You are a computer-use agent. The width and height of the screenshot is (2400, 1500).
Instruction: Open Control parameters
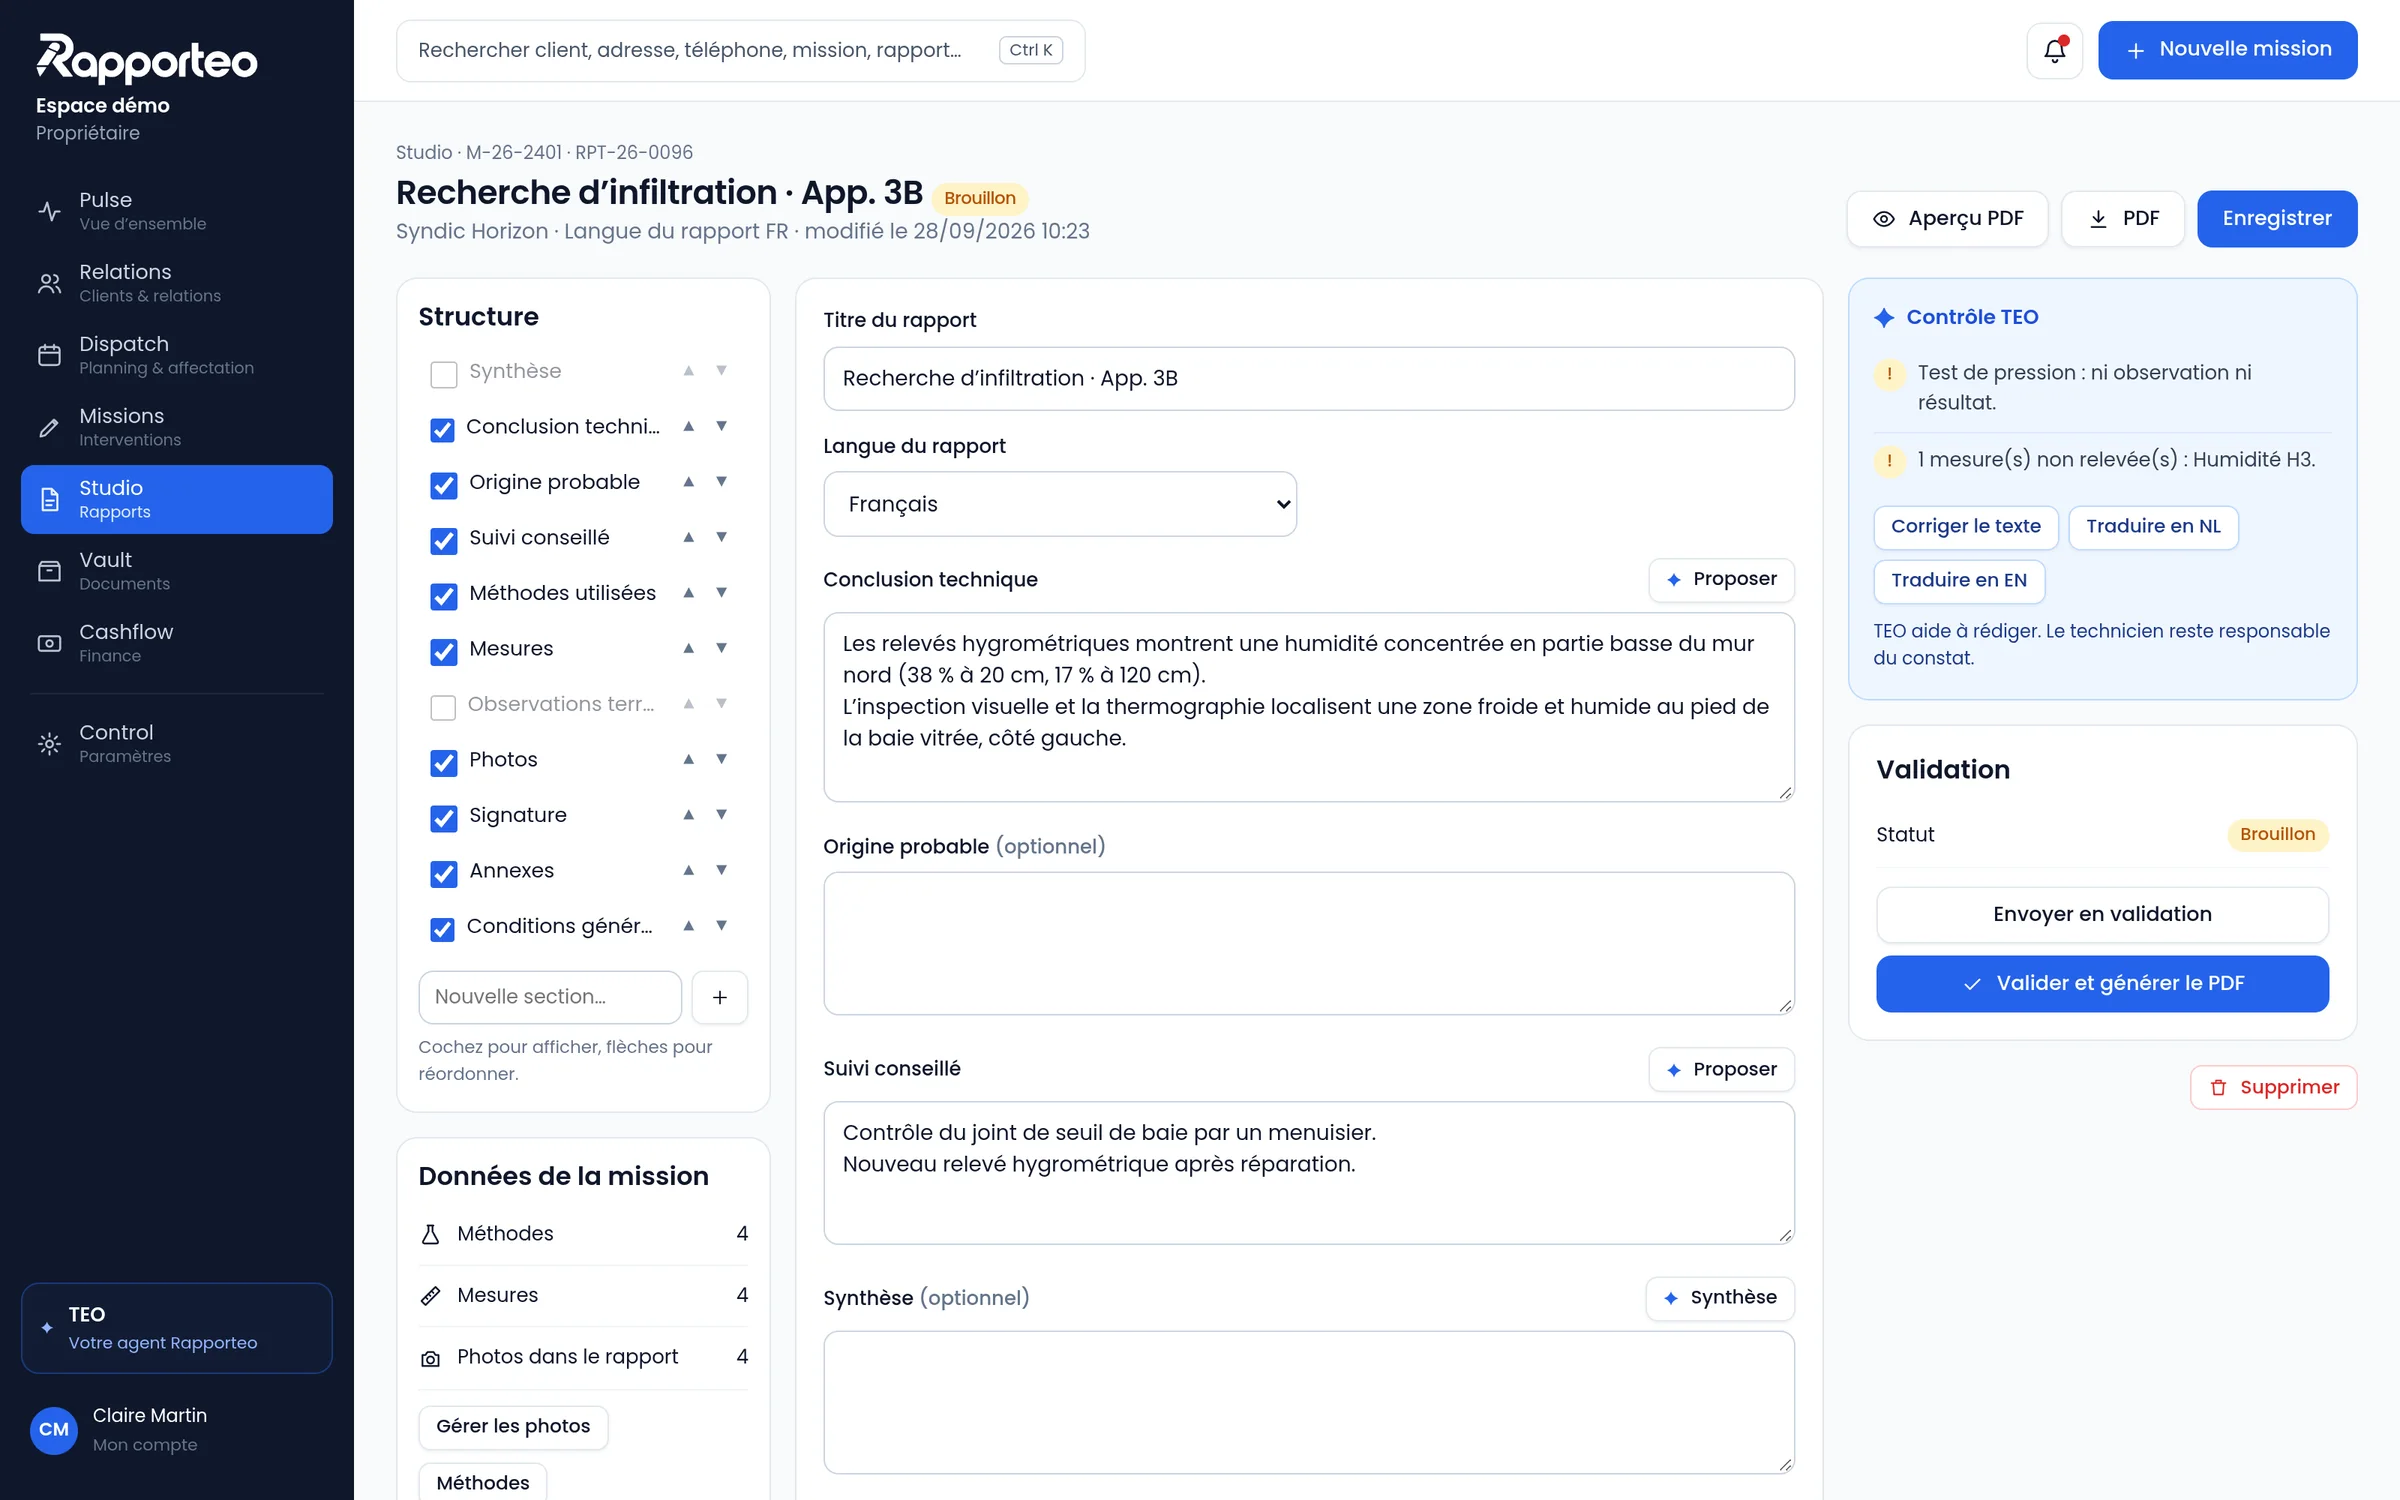tap(177, 744)
